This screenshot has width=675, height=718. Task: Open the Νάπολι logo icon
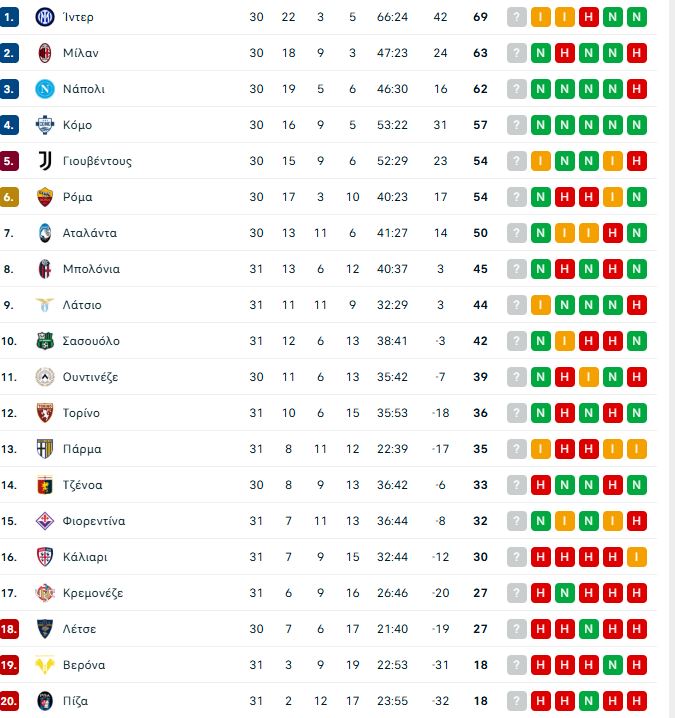(x=44, y=89)
